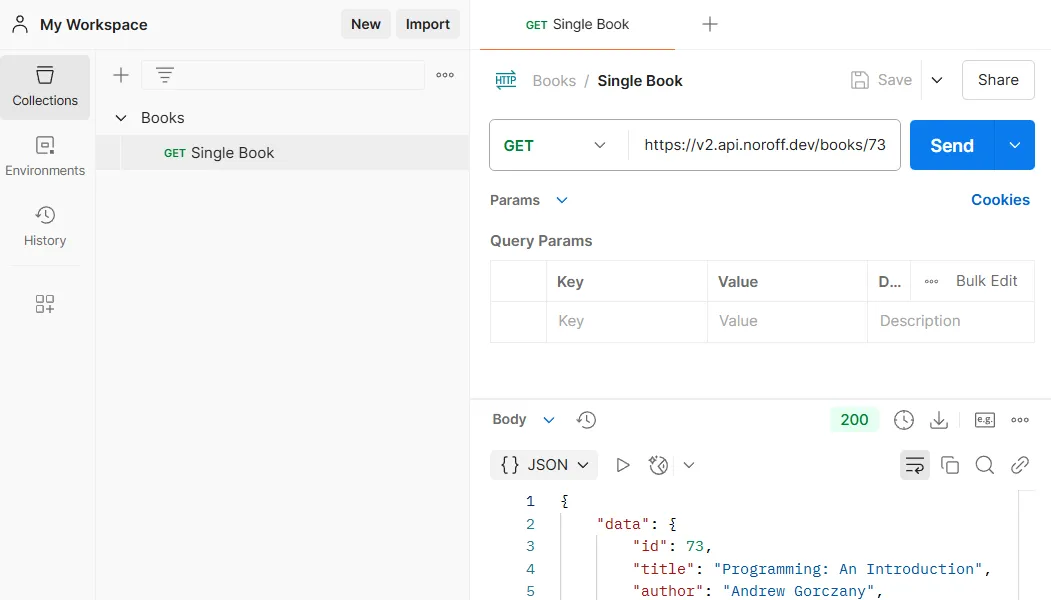Open the Environments sidebar panel
Screen dimensions: 1051x600
(x=45, y=156)
